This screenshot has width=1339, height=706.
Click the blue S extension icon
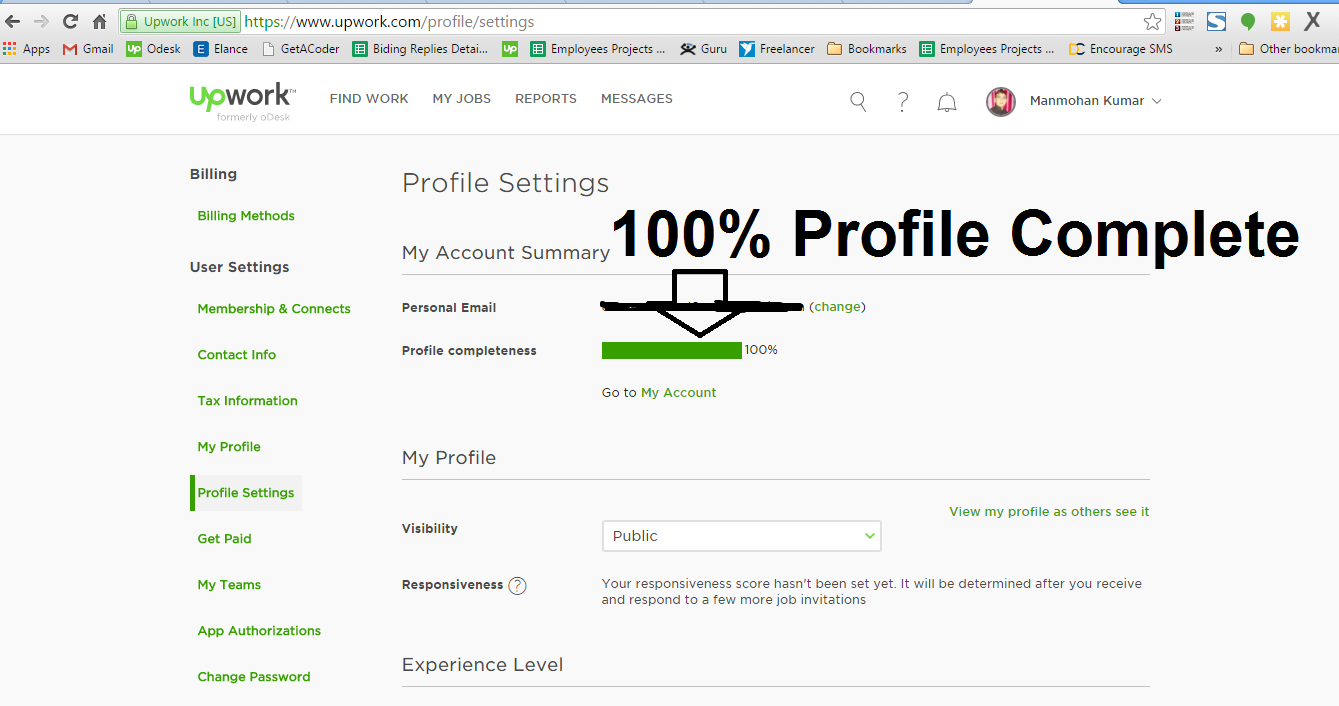click(x=1216, y=21)
